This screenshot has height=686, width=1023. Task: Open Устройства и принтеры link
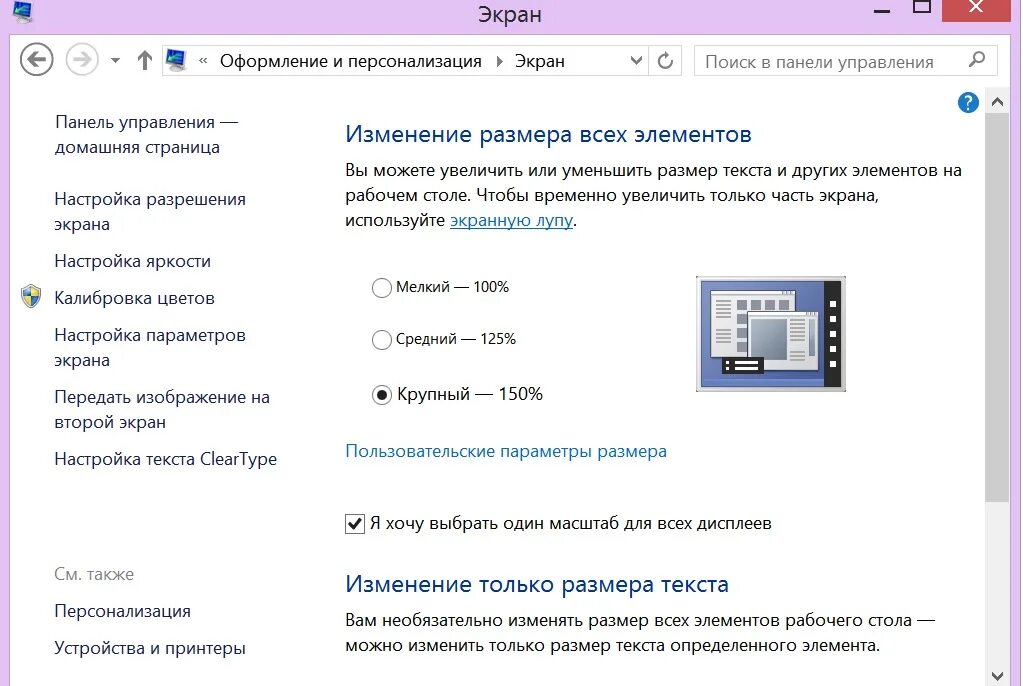point(150,648)
